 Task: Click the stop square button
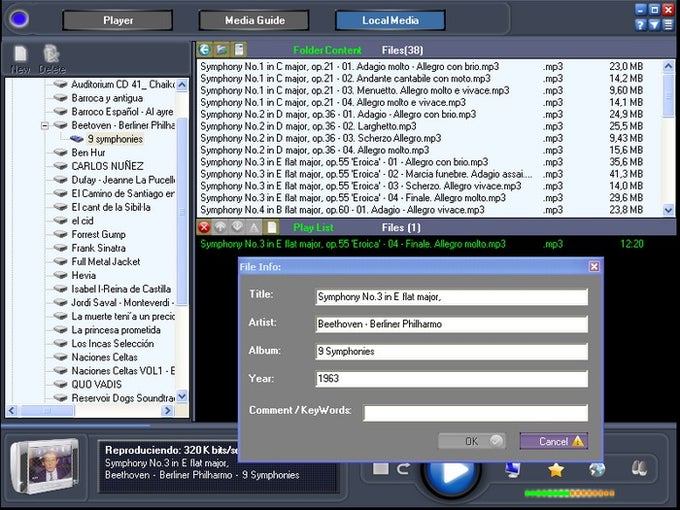click(x=380, y=468)
